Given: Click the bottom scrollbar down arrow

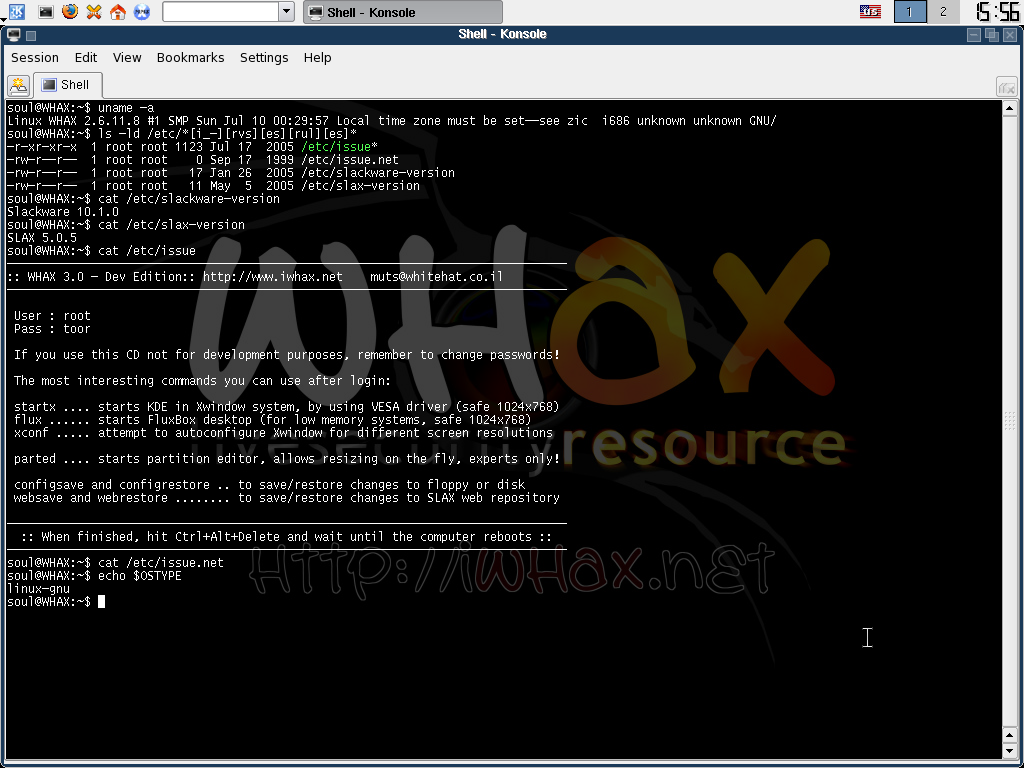Looking at the screenshot, I should click(1009, 751).
